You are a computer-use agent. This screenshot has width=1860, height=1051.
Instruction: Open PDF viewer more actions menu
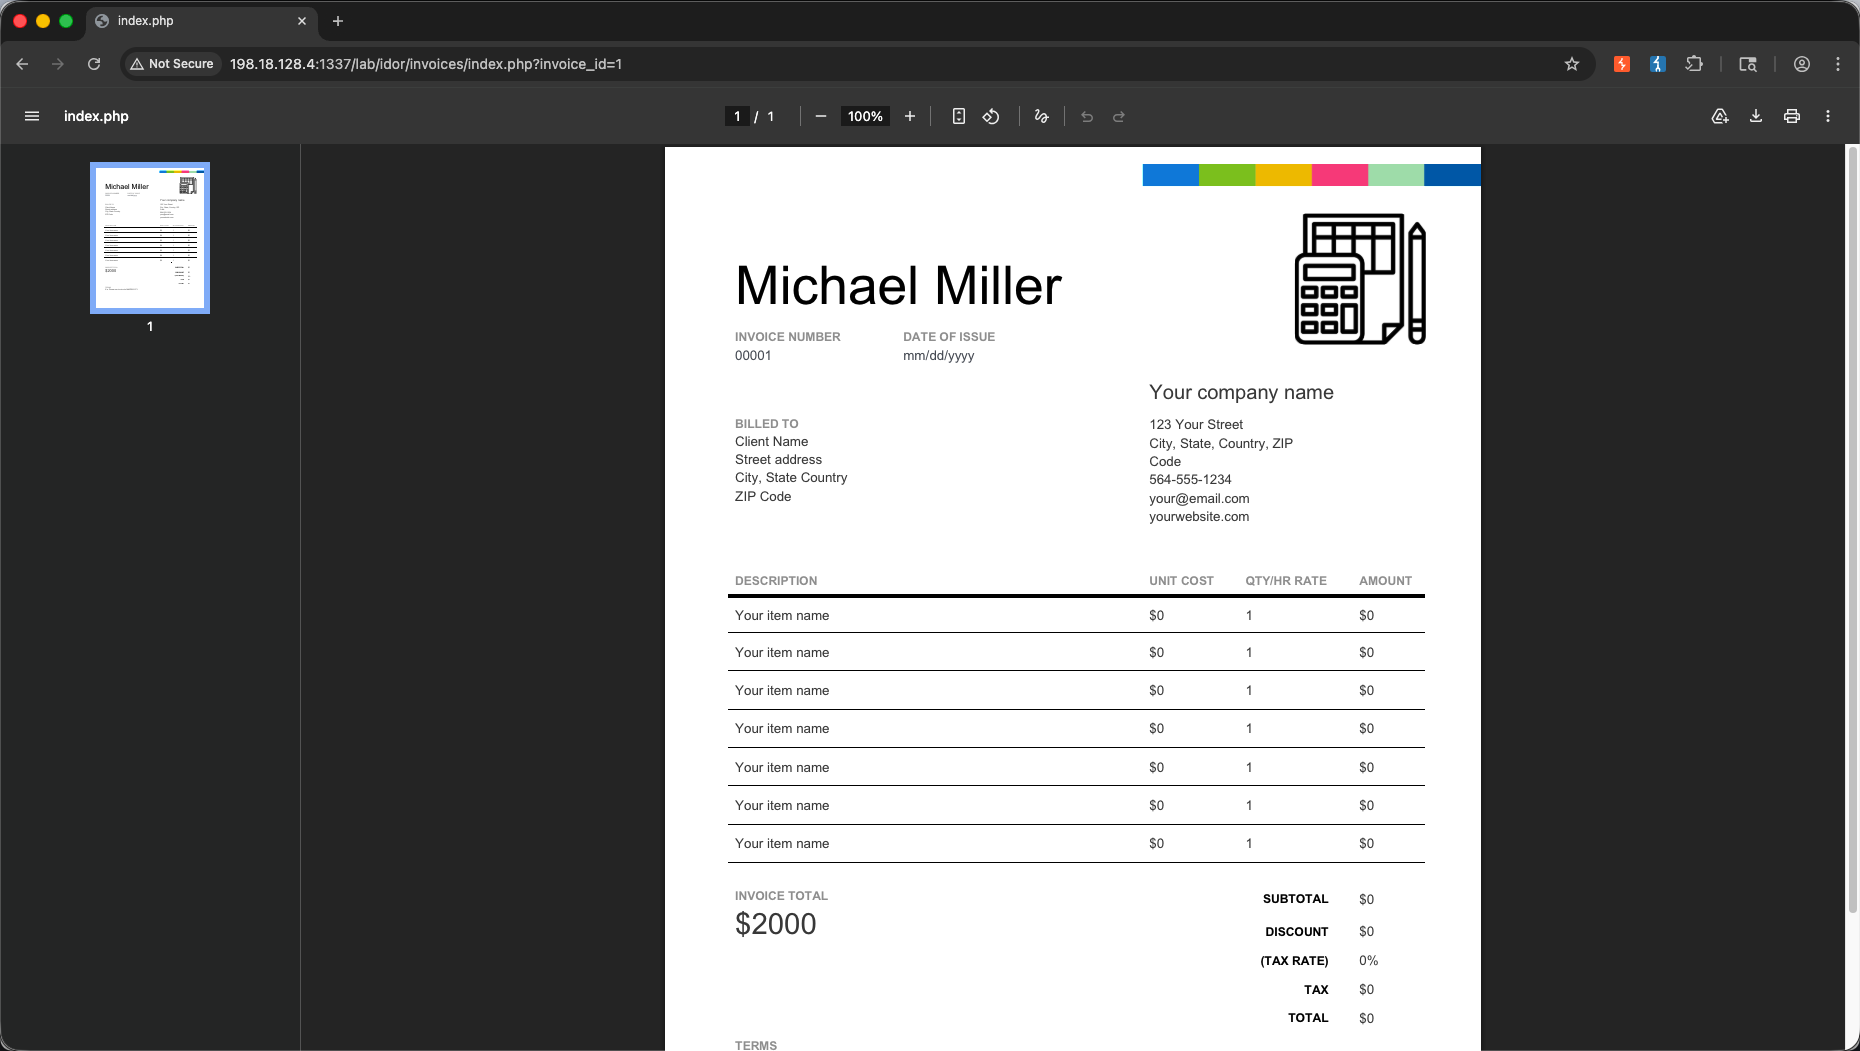1828,116
